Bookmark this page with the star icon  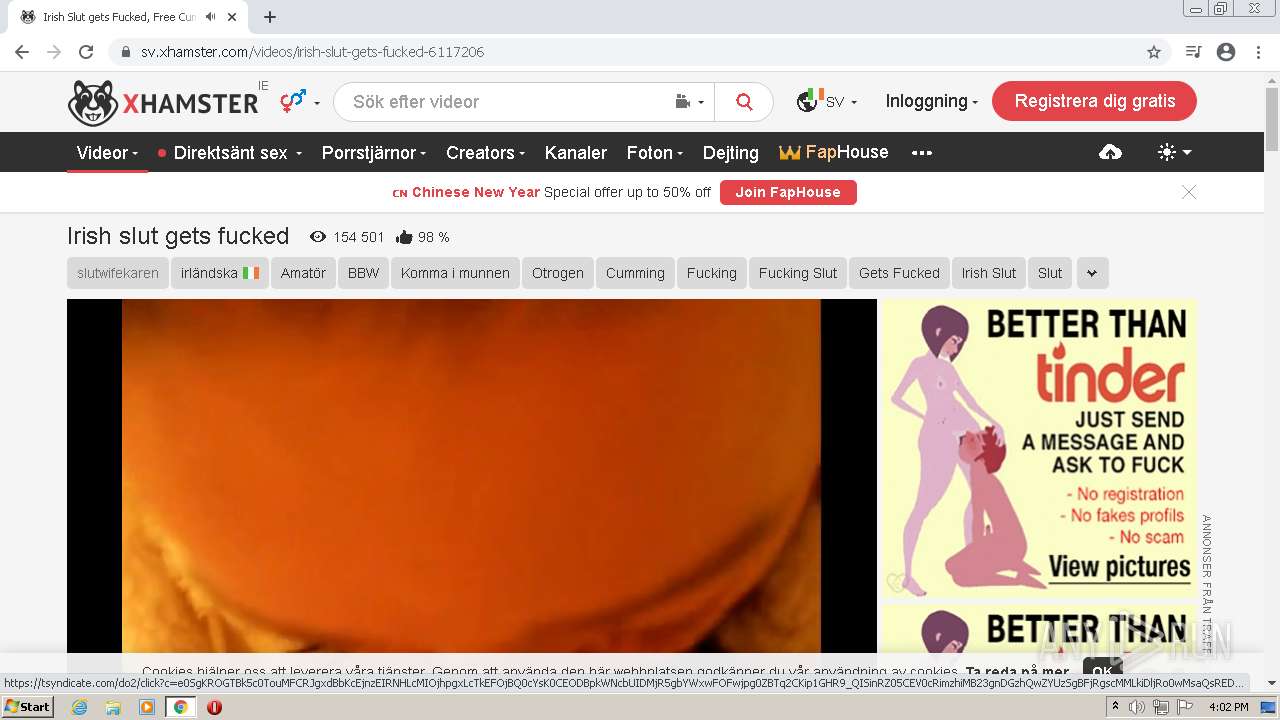coord(1153,52)
